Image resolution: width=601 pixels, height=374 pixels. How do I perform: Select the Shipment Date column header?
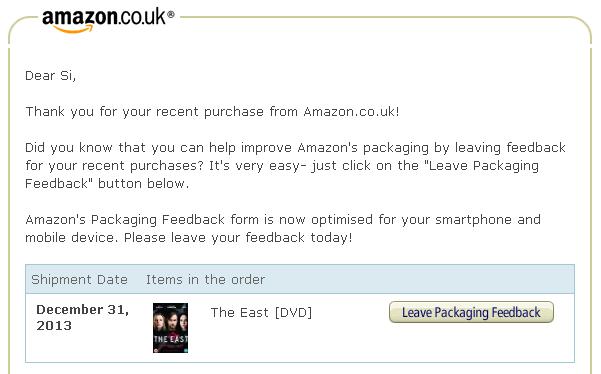point(79,280)
